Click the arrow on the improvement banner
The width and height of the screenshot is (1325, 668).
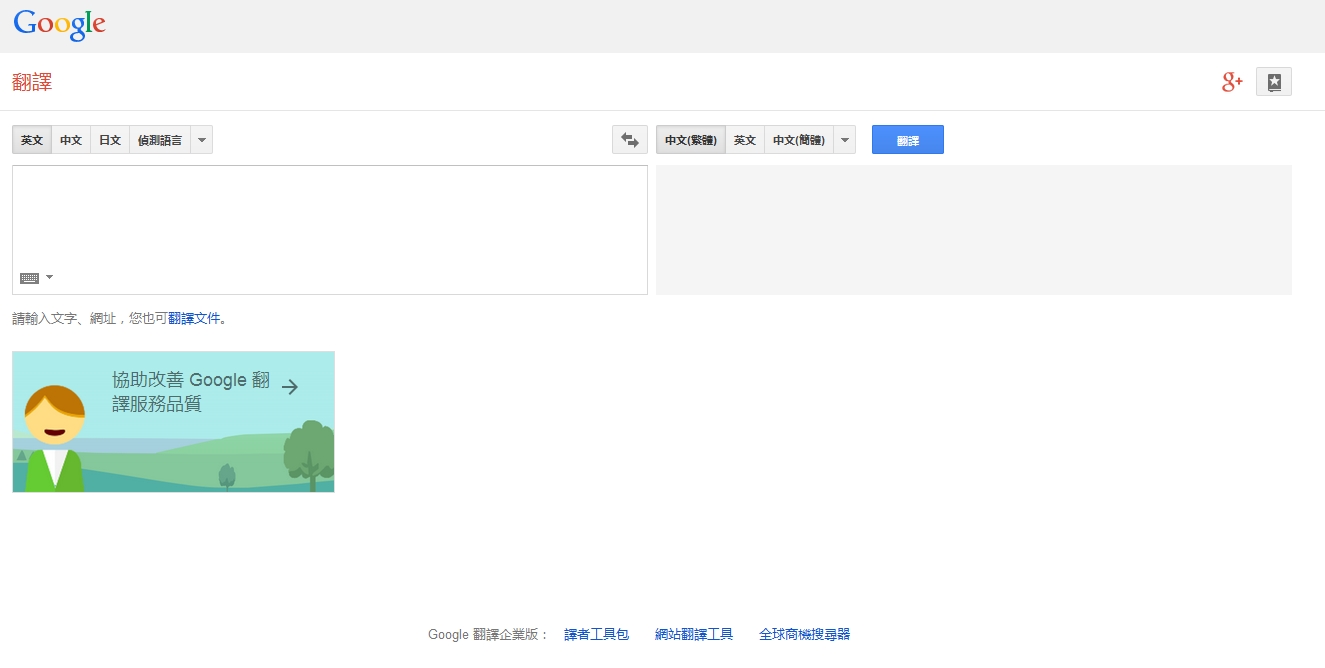(290, 387)
